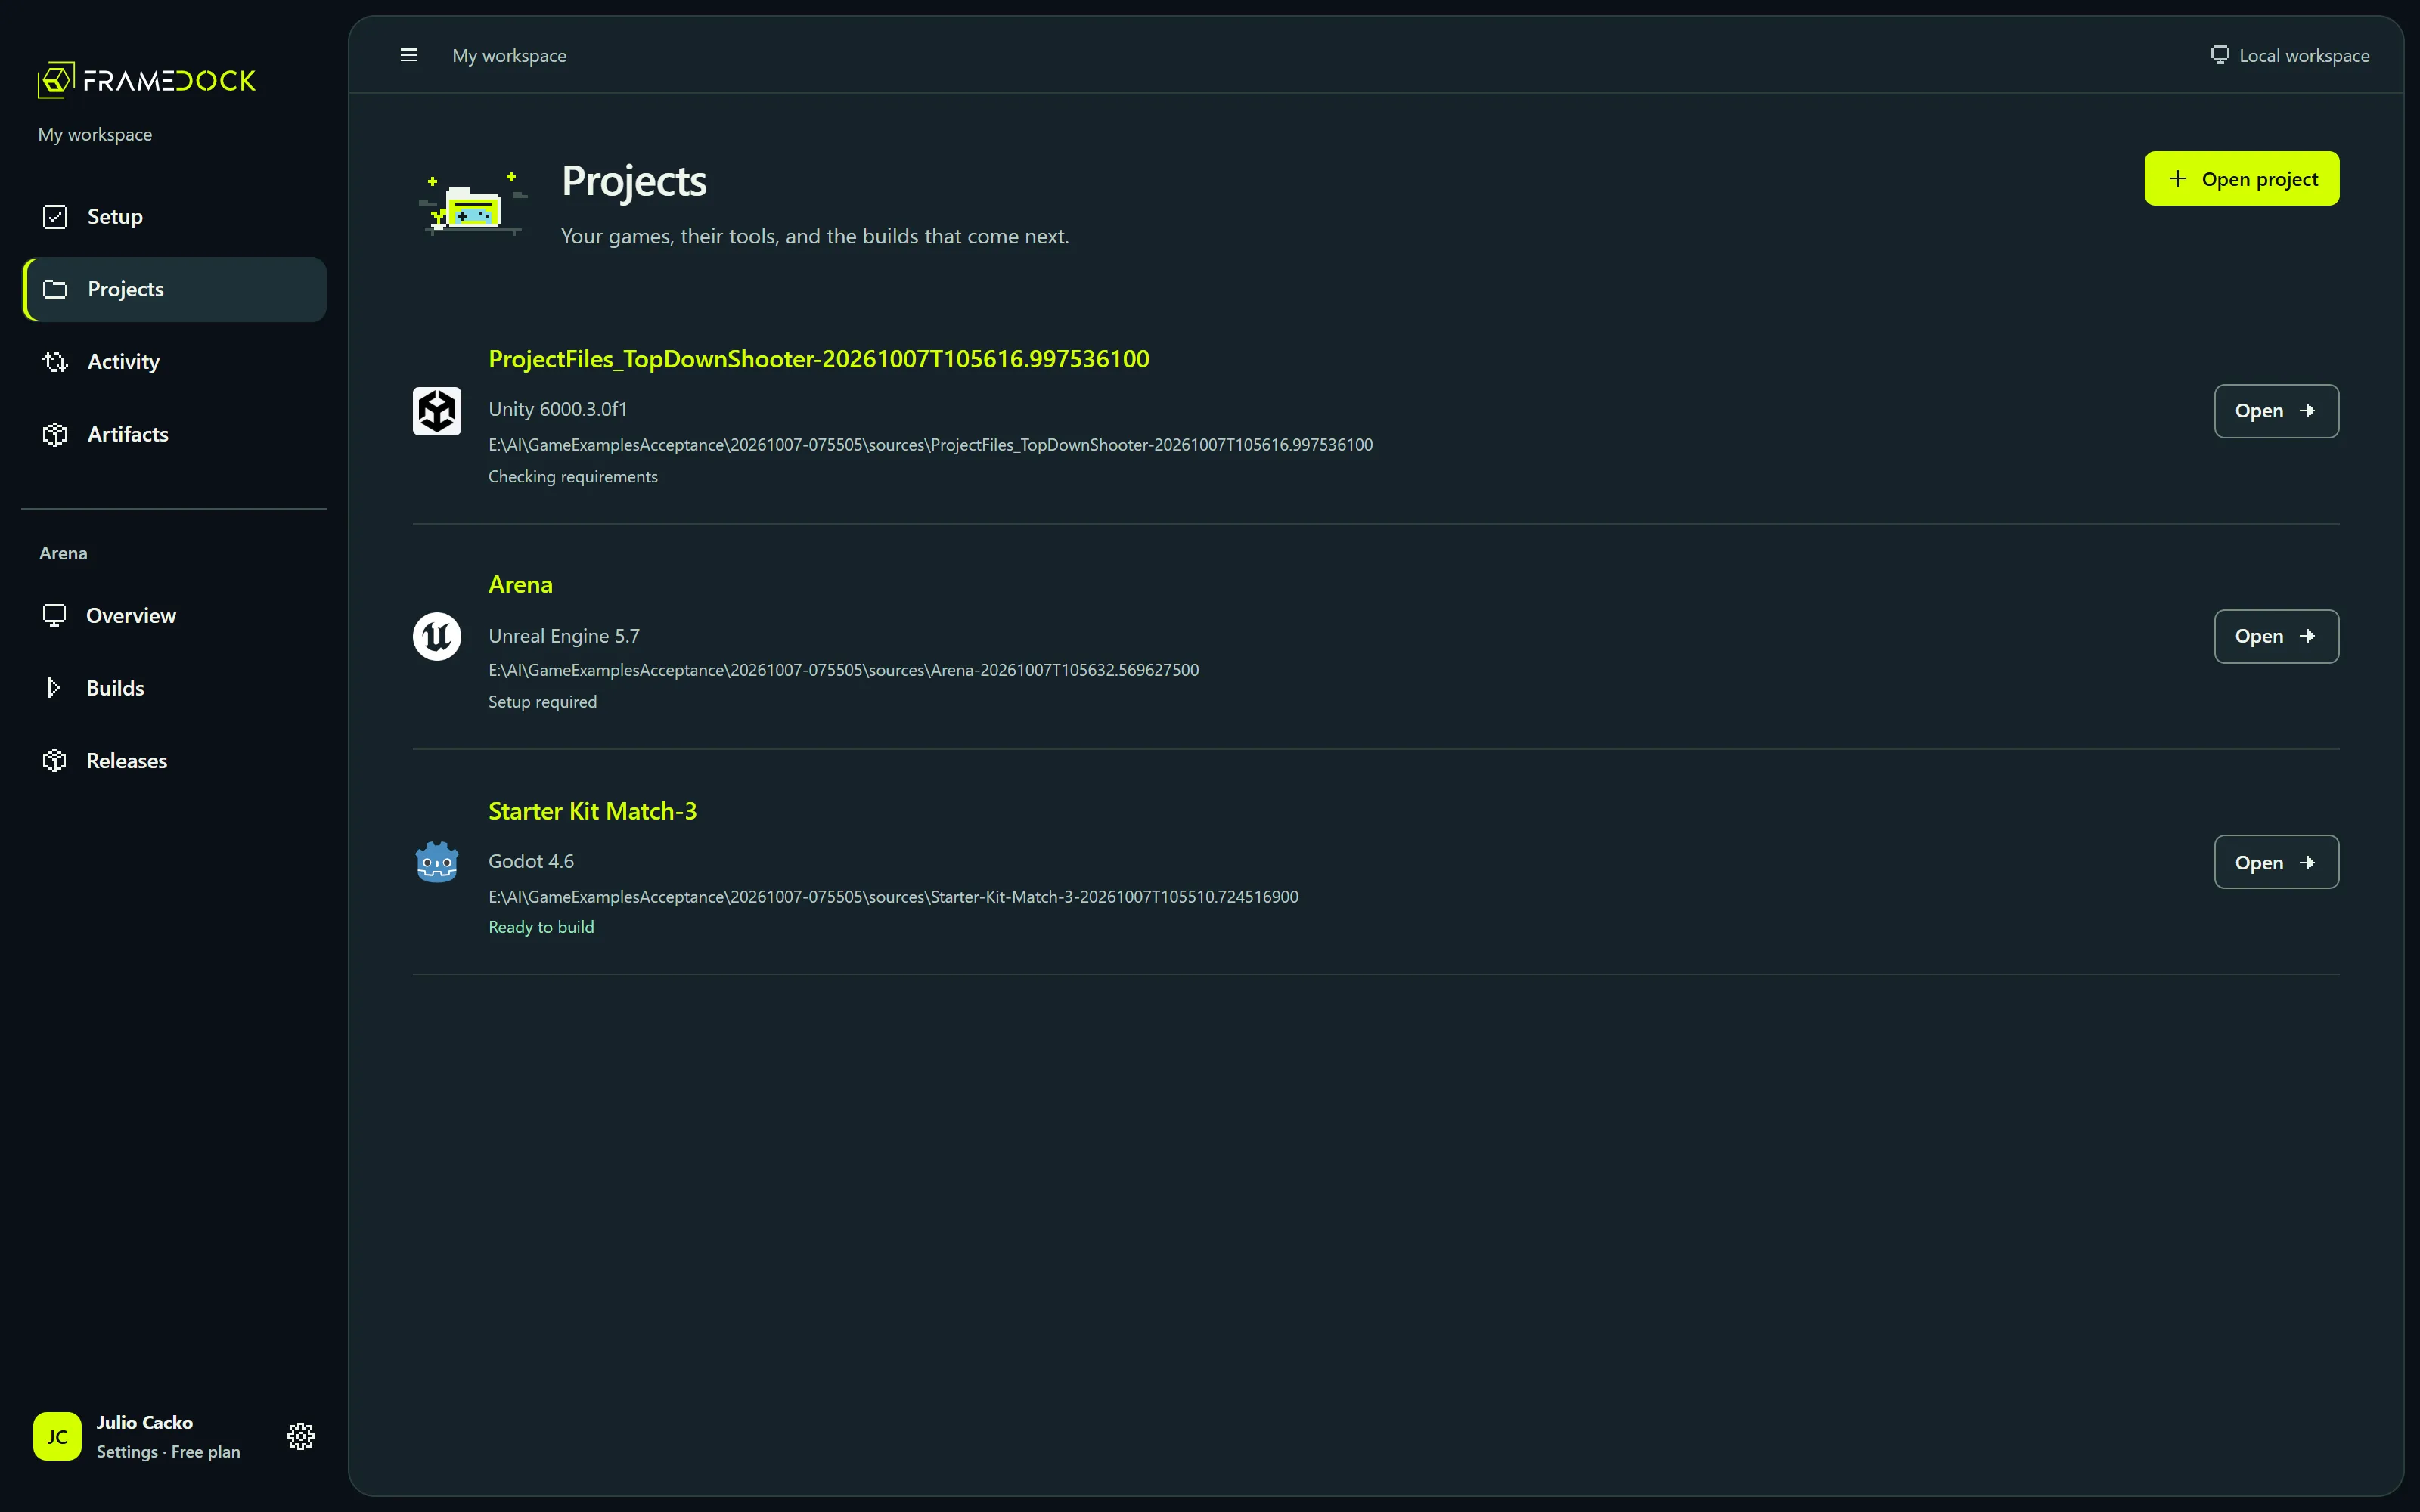Screen dimensions: 2420x1512
Task: Click the arrow in TopDownShooter's Open button
Action: 2307,411
